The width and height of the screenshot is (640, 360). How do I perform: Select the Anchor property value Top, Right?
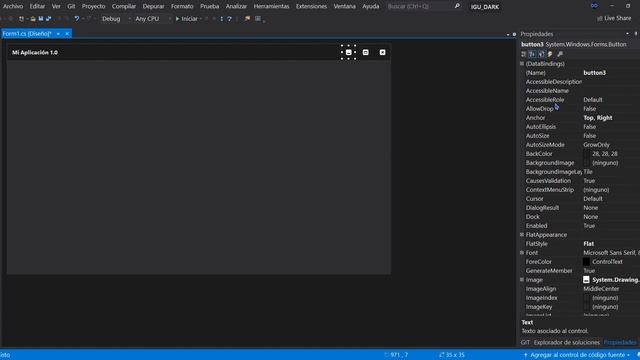598,118
